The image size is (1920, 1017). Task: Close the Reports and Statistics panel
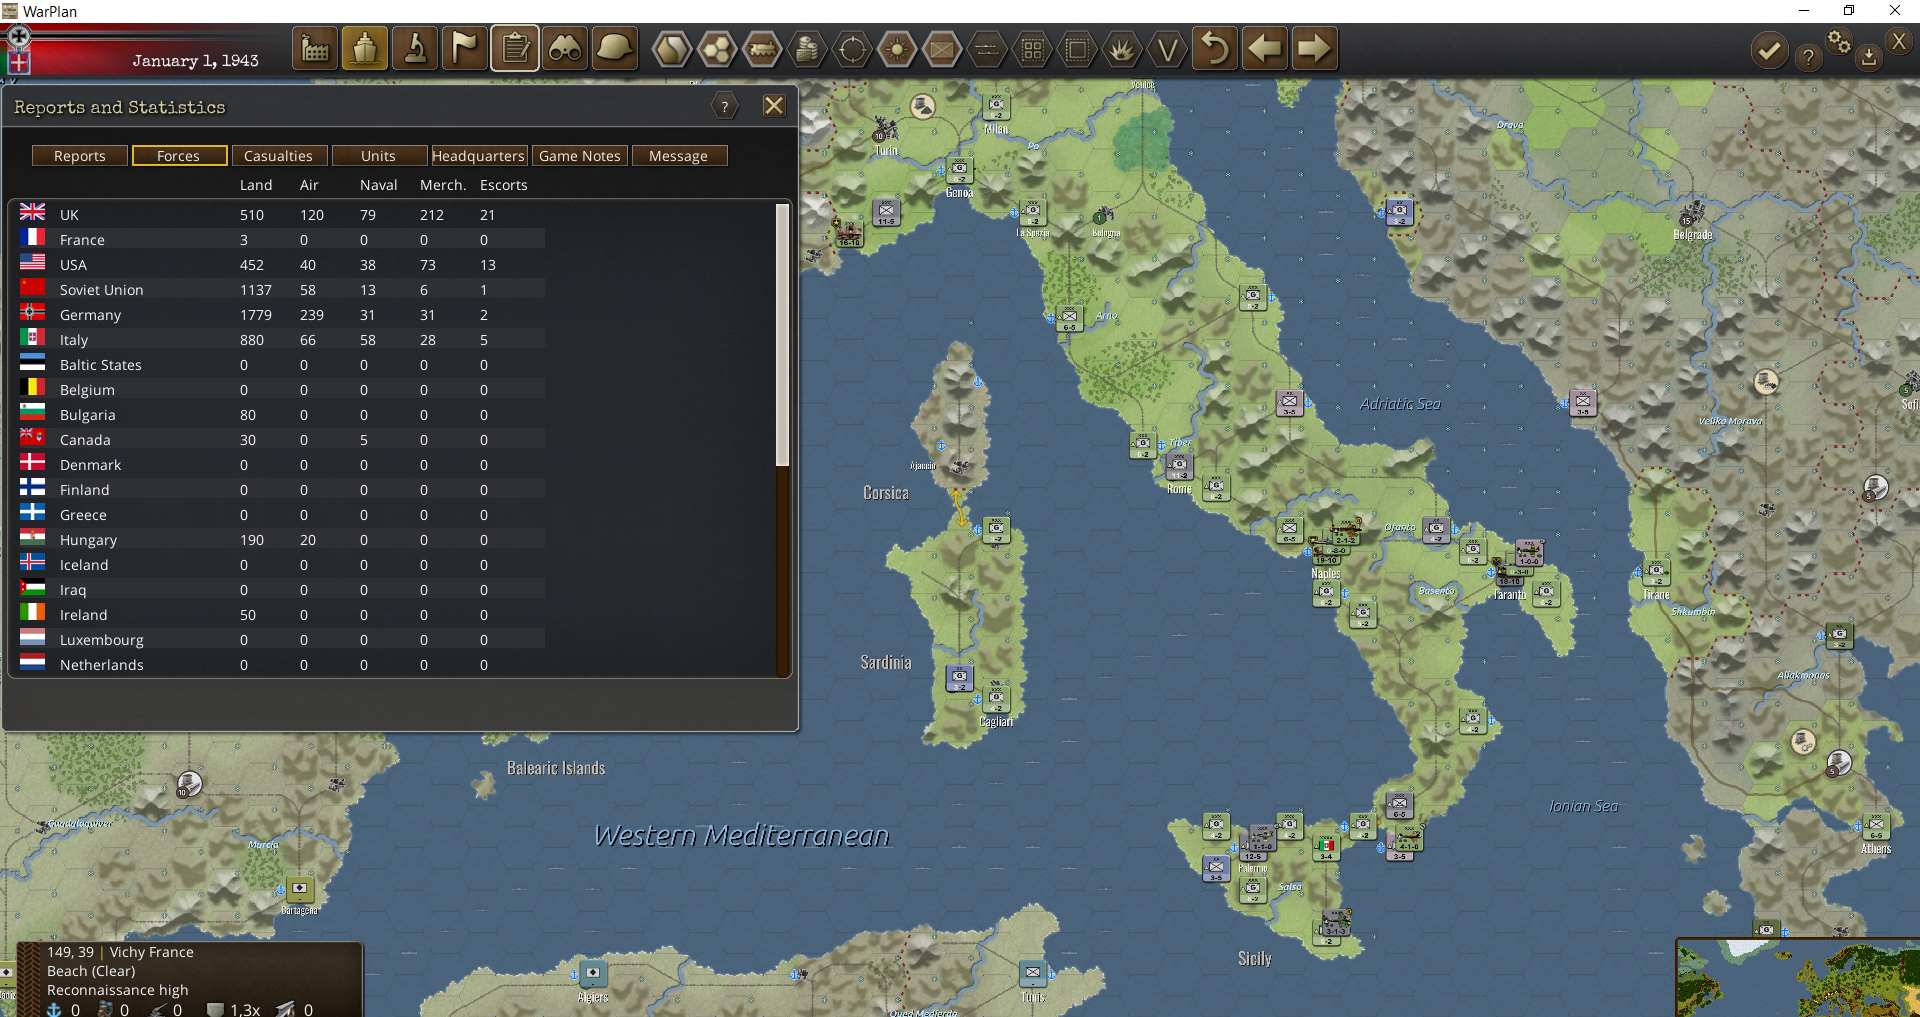click(774, 106)
